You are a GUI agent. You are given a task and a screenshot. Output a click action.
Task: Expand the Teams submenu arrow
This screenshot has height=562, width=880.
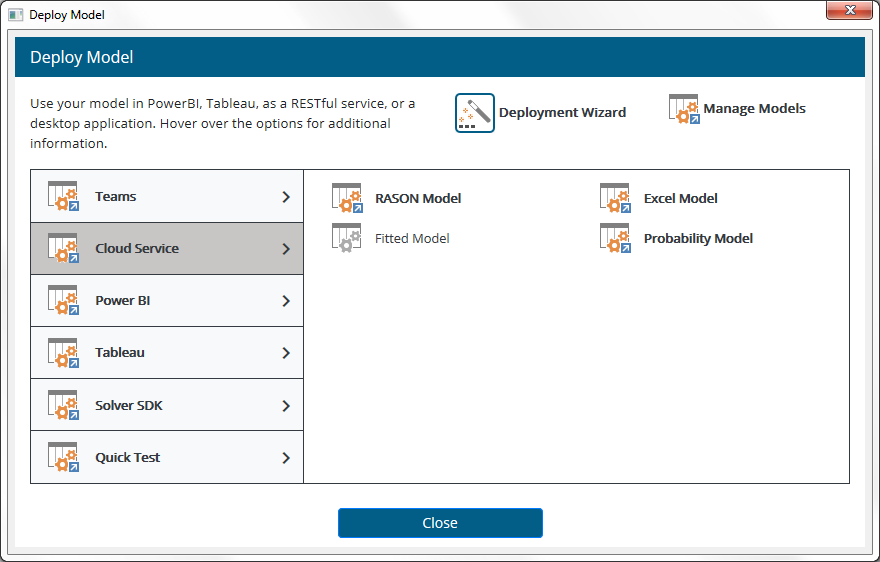click(x=286, y=197)
